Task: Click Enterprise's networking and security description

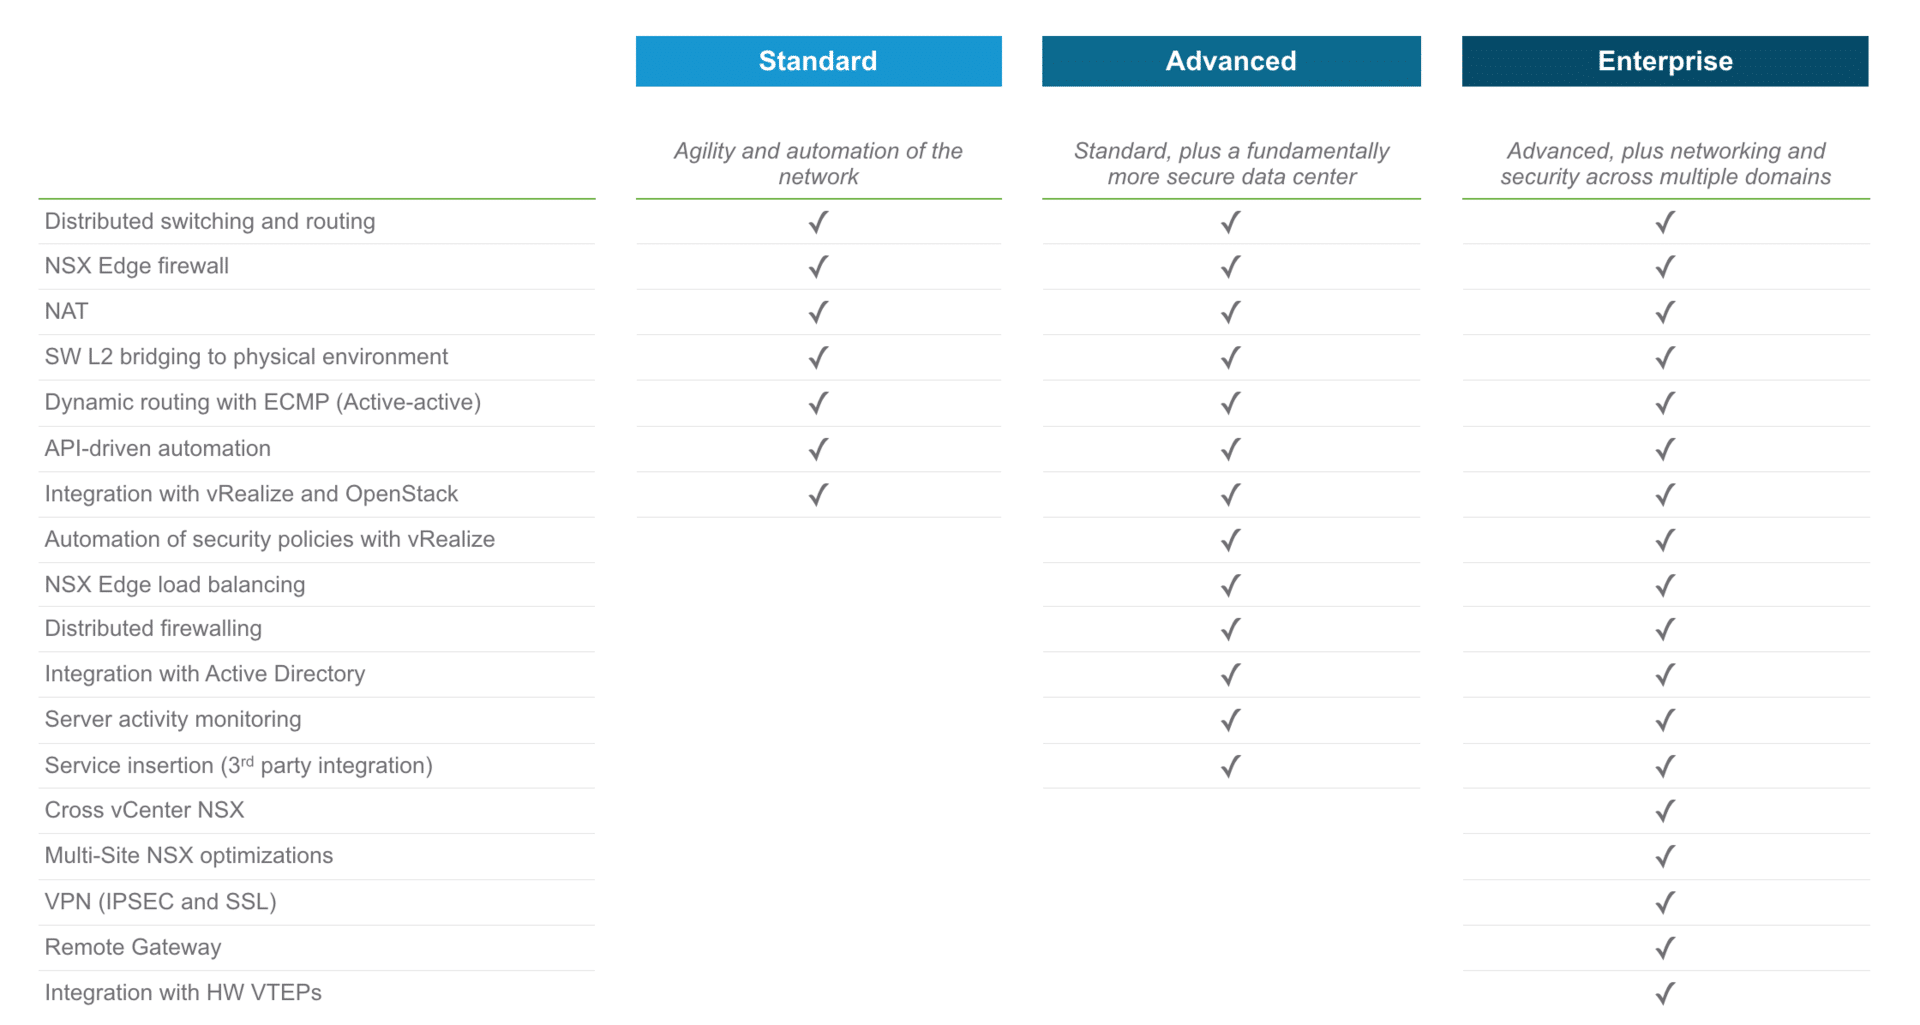Action: pyautogui.click(x=1665, y=164)
